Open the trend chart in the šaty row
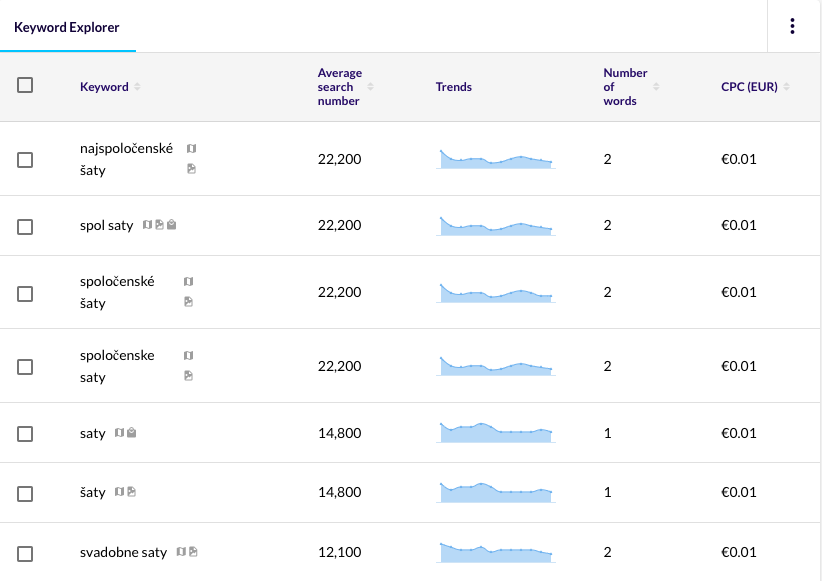This screenshot has height=581, width=822. tap(496, 492)
